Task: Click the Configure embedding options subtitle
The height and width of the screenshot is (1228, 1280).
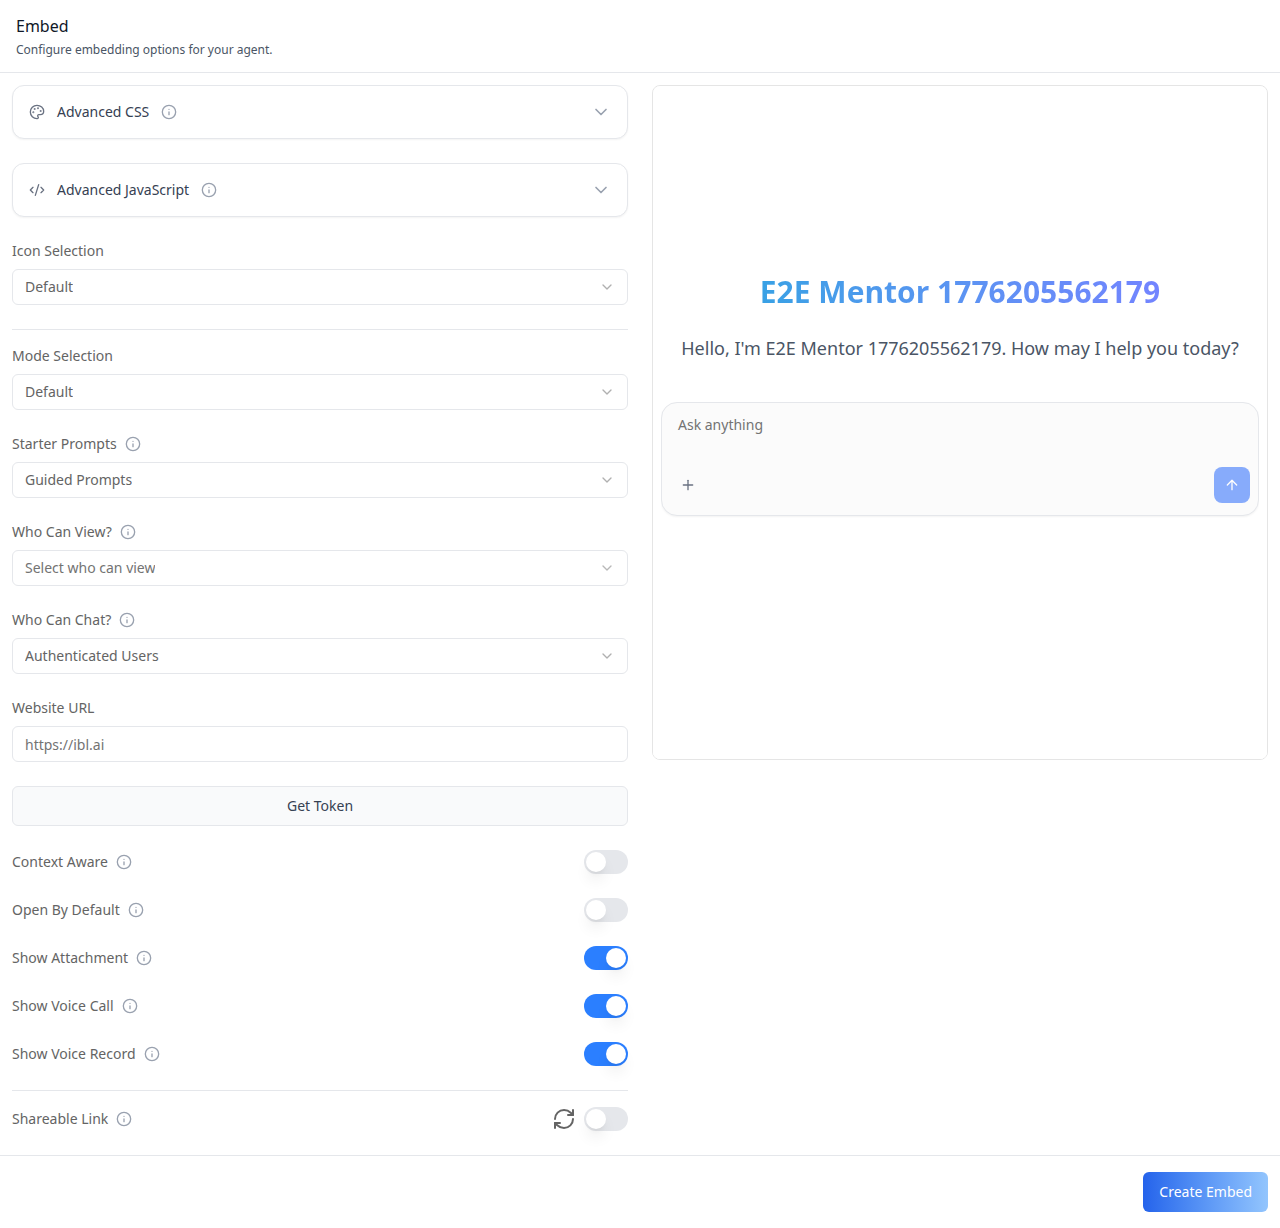Action: coord(144,50)
